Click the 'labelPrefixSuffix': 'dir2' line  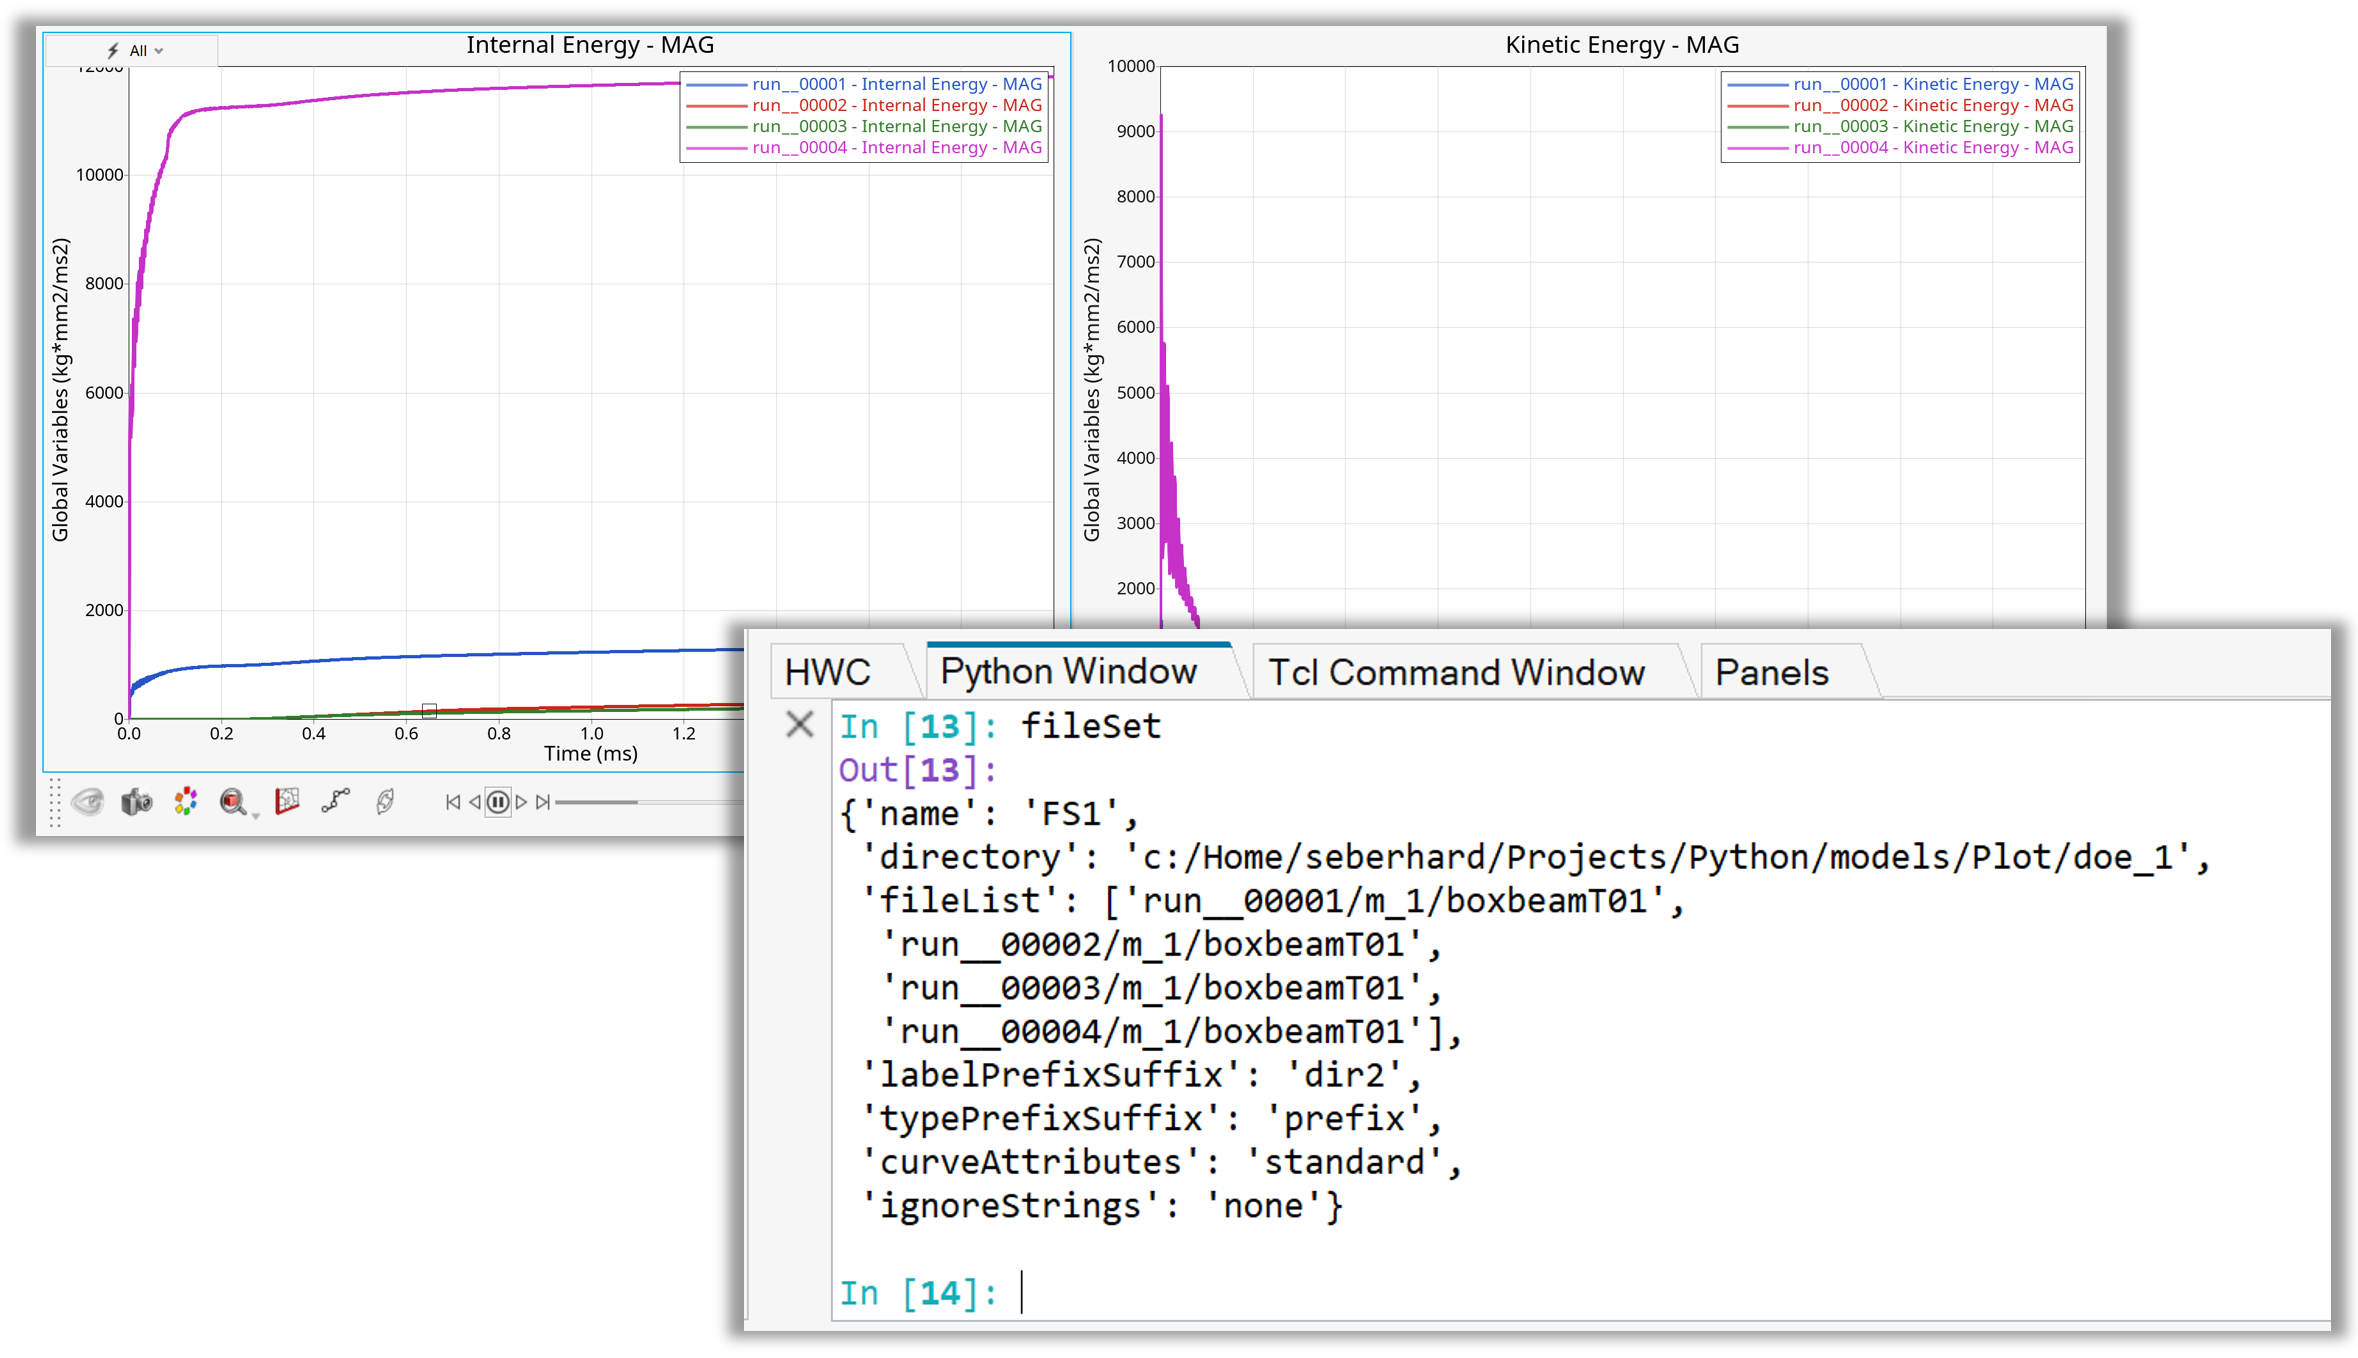[1140, 1075]
